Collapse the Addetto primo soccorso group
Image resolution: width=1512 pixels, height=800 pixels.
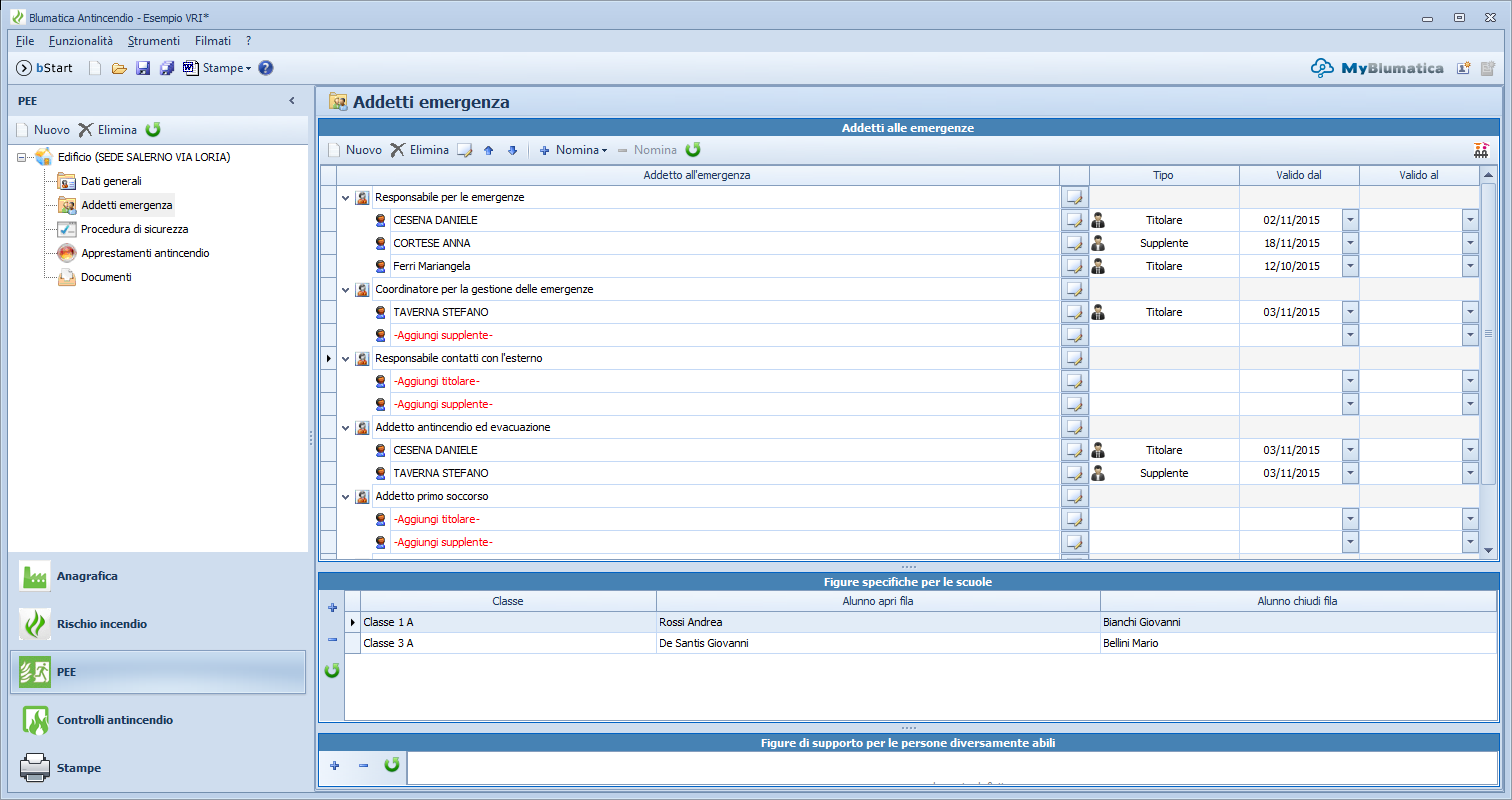[345, 497]
